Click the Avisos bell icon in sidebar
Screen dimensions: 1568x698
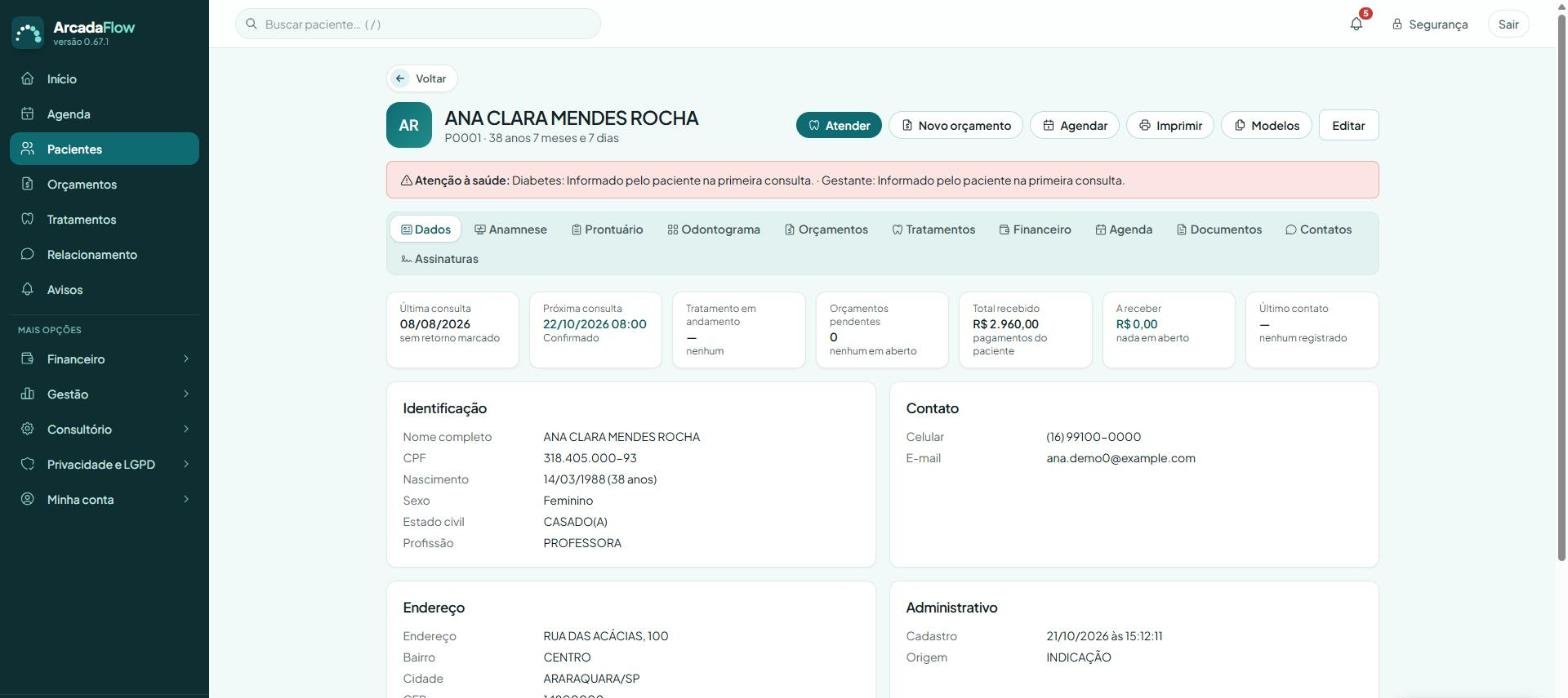click(28, 289)
